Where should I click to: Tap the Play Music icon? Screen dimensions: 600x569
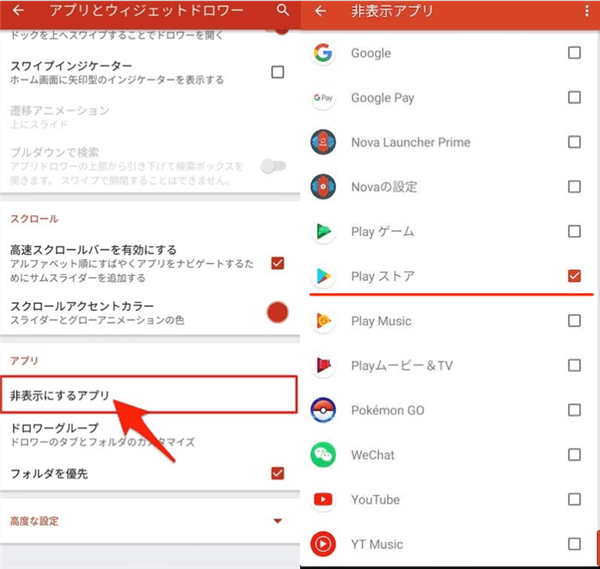point(323,321)
